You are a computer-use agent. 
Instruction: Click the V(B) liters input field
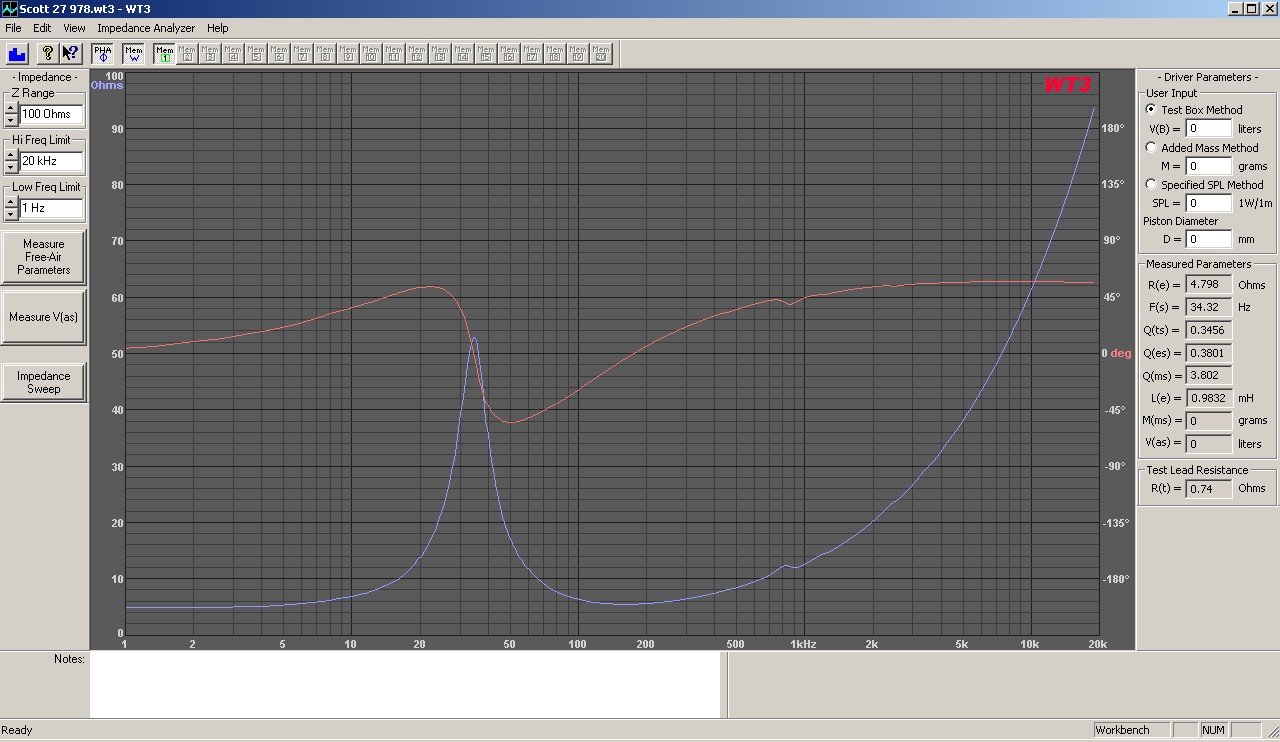[1208, 129]
